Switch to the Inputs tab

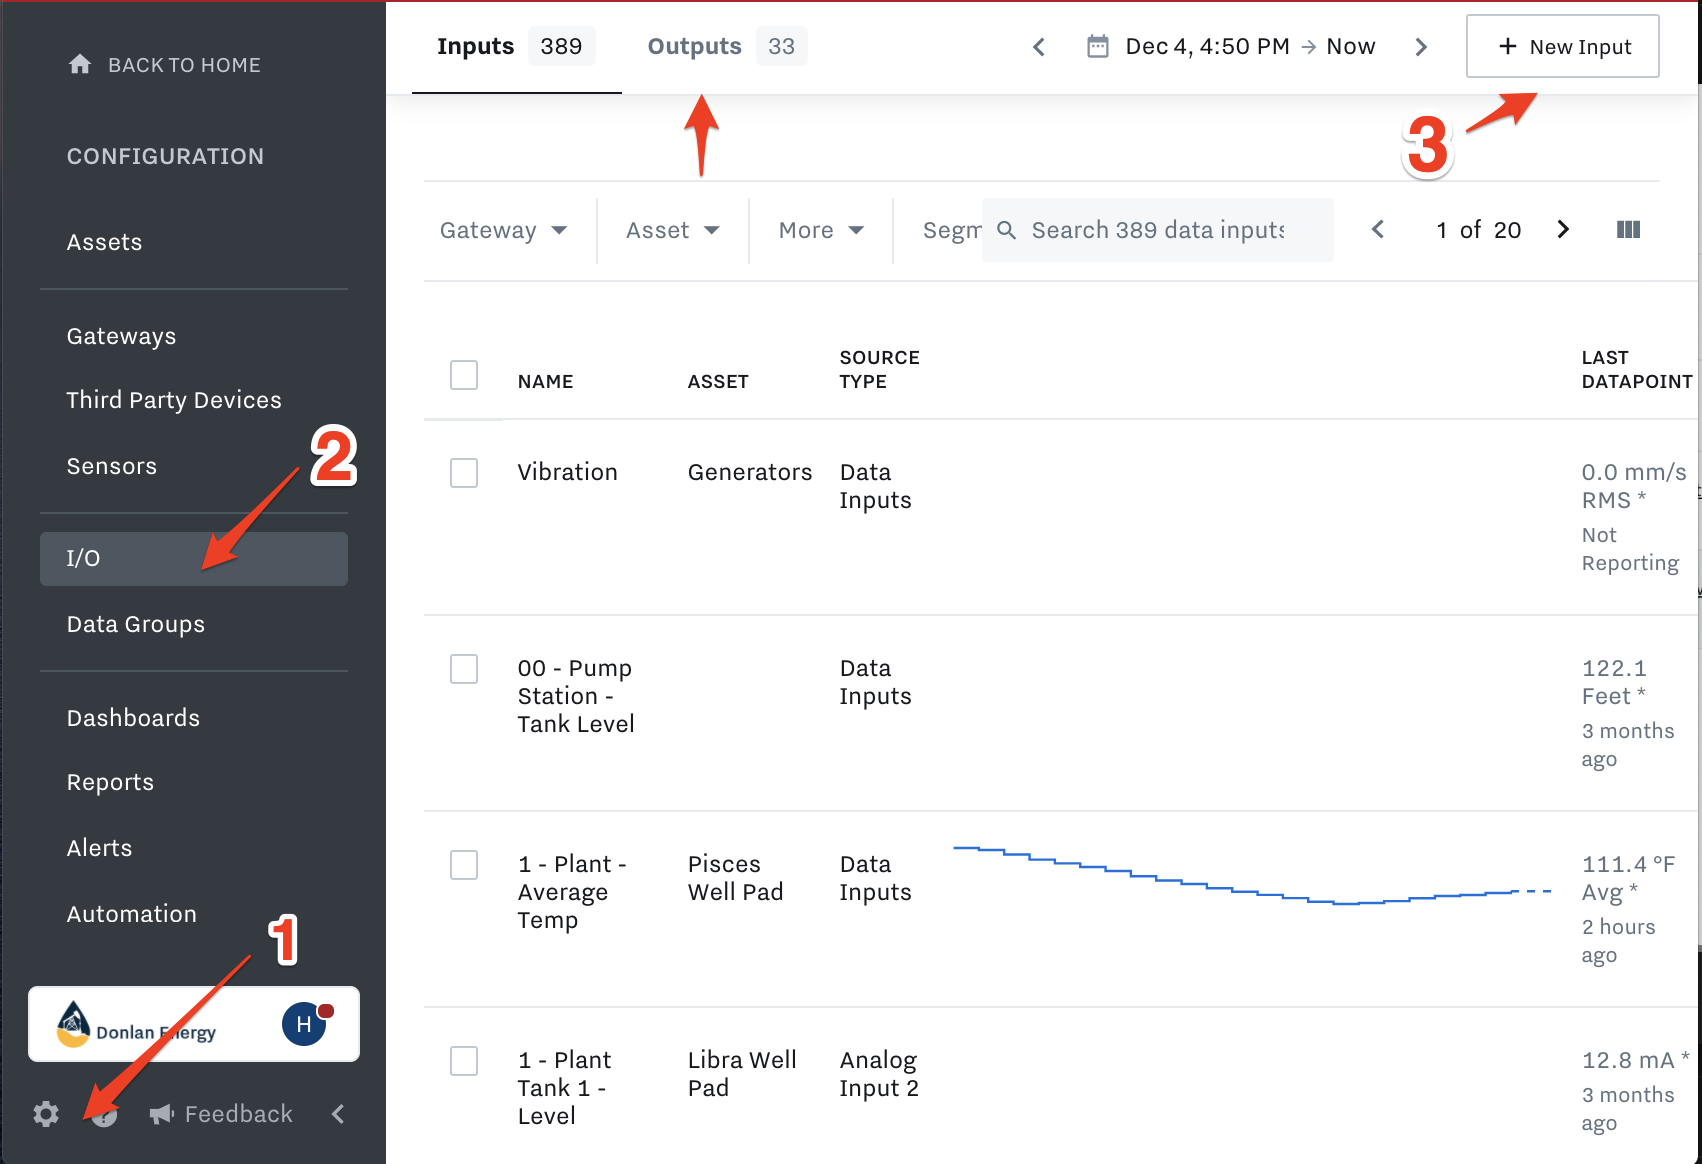pos(516,46)
